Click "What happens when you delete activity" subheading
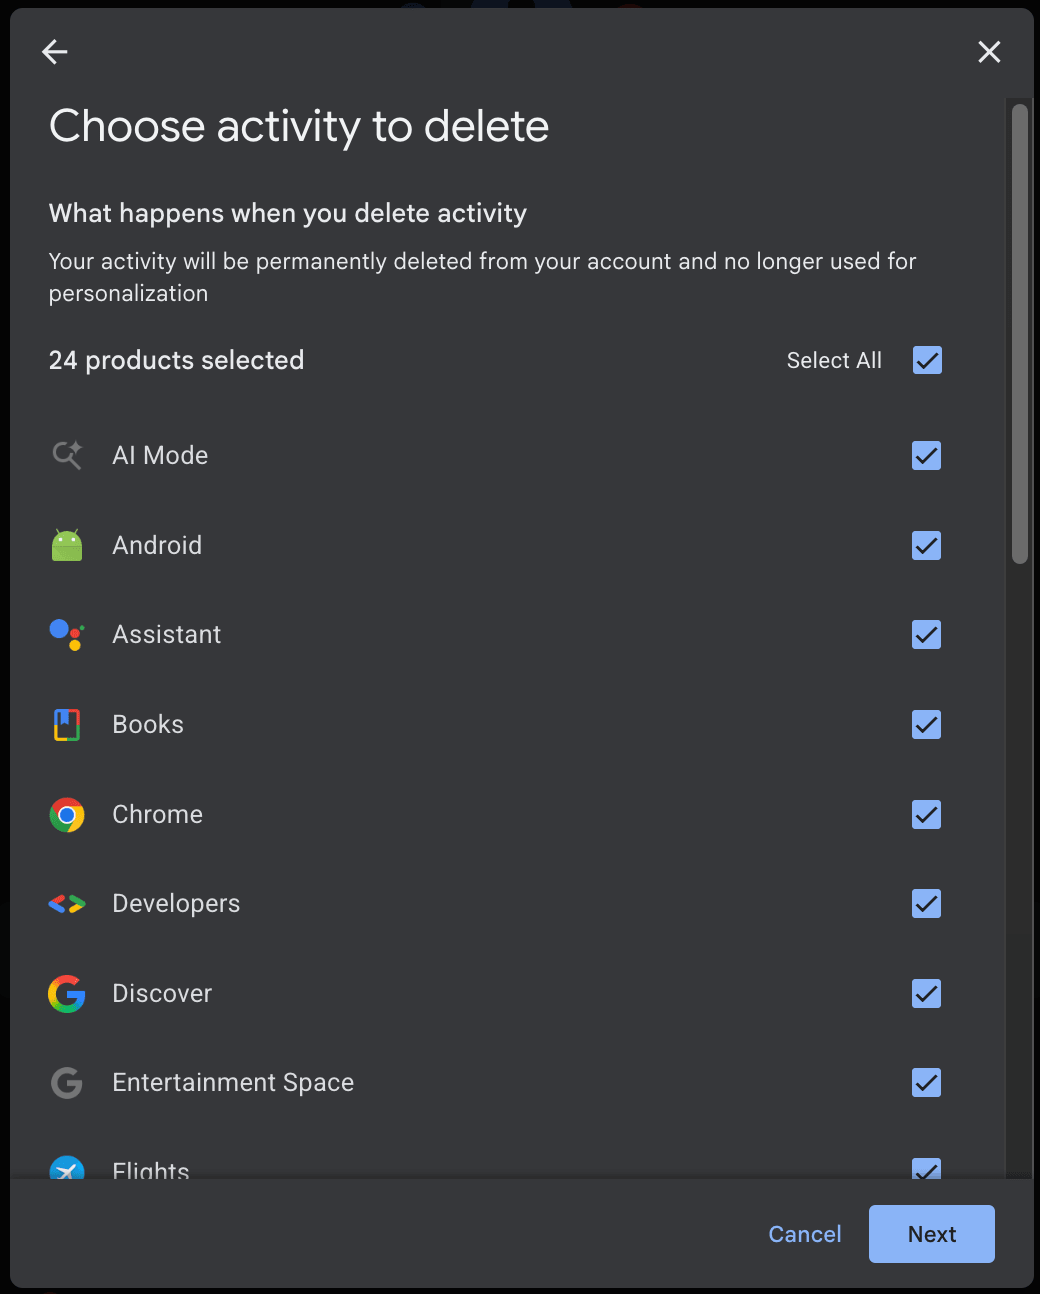This screenshot has height=1294, width=1040. [288, 213]
